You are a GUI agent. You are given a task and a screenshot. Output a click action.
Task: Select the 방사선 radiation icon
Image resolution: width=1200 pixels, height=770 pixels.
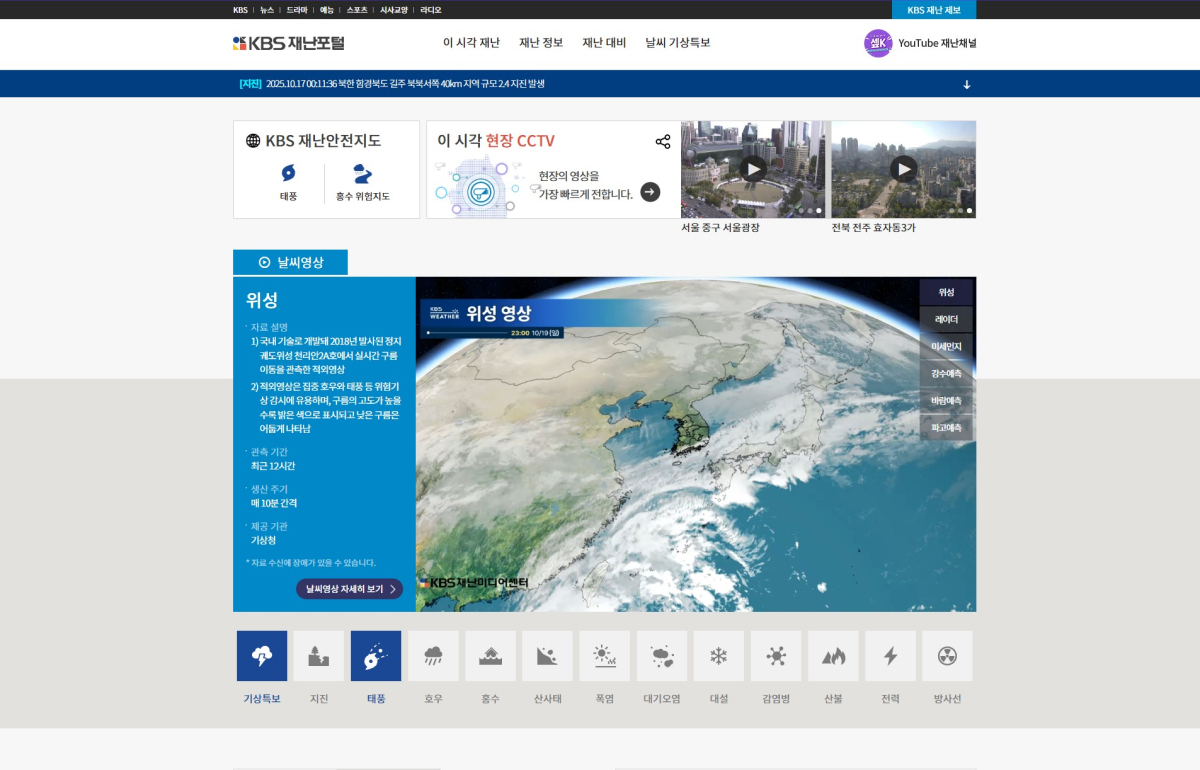[947, 656]
